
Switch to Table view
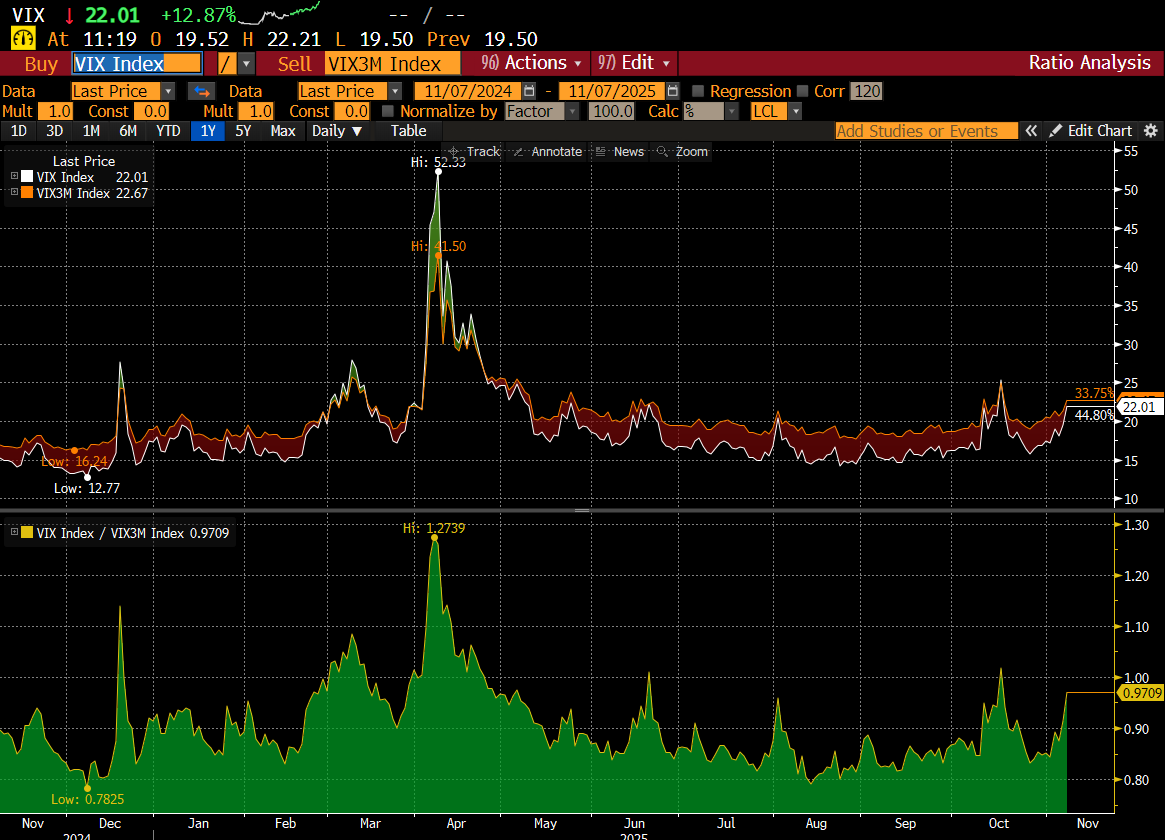(409, 131)
